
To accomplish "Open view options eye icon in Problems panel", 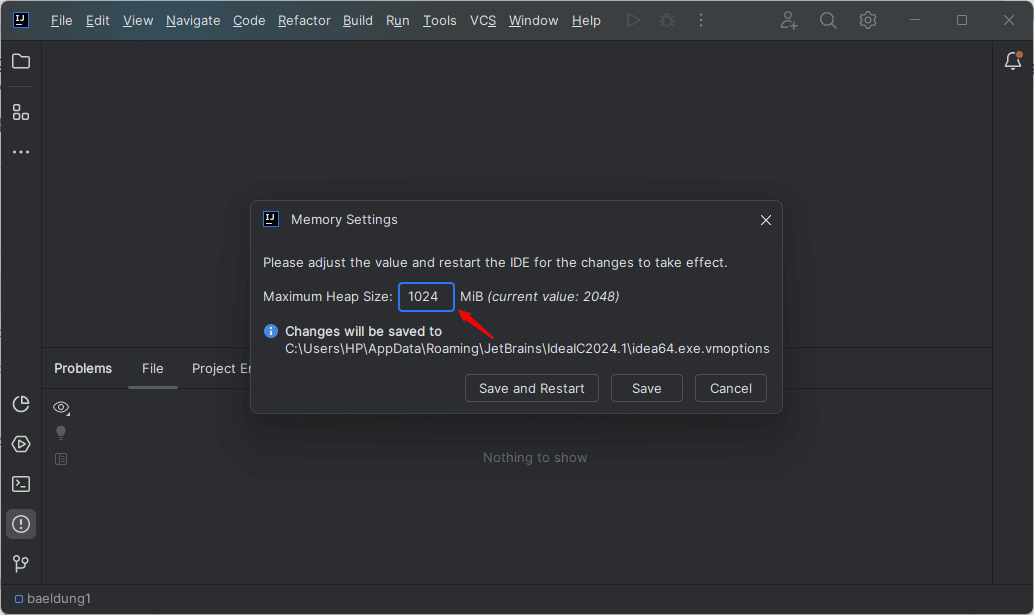I will (x=61, y=407).
